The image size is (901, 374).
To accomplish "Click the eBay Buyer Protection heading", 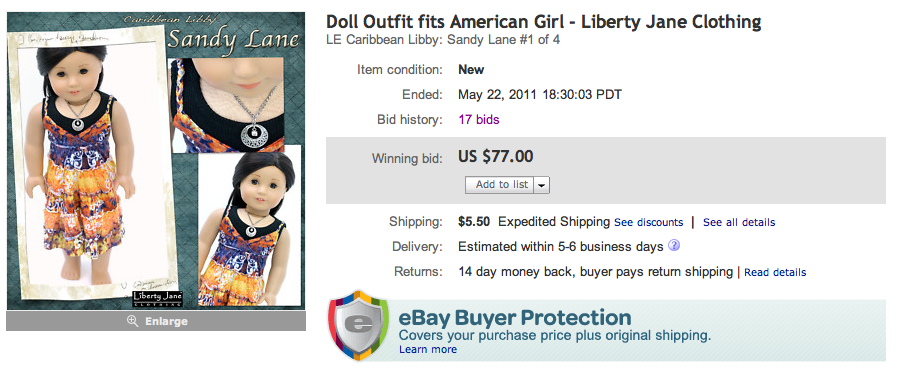I will [x=515, y=317].
